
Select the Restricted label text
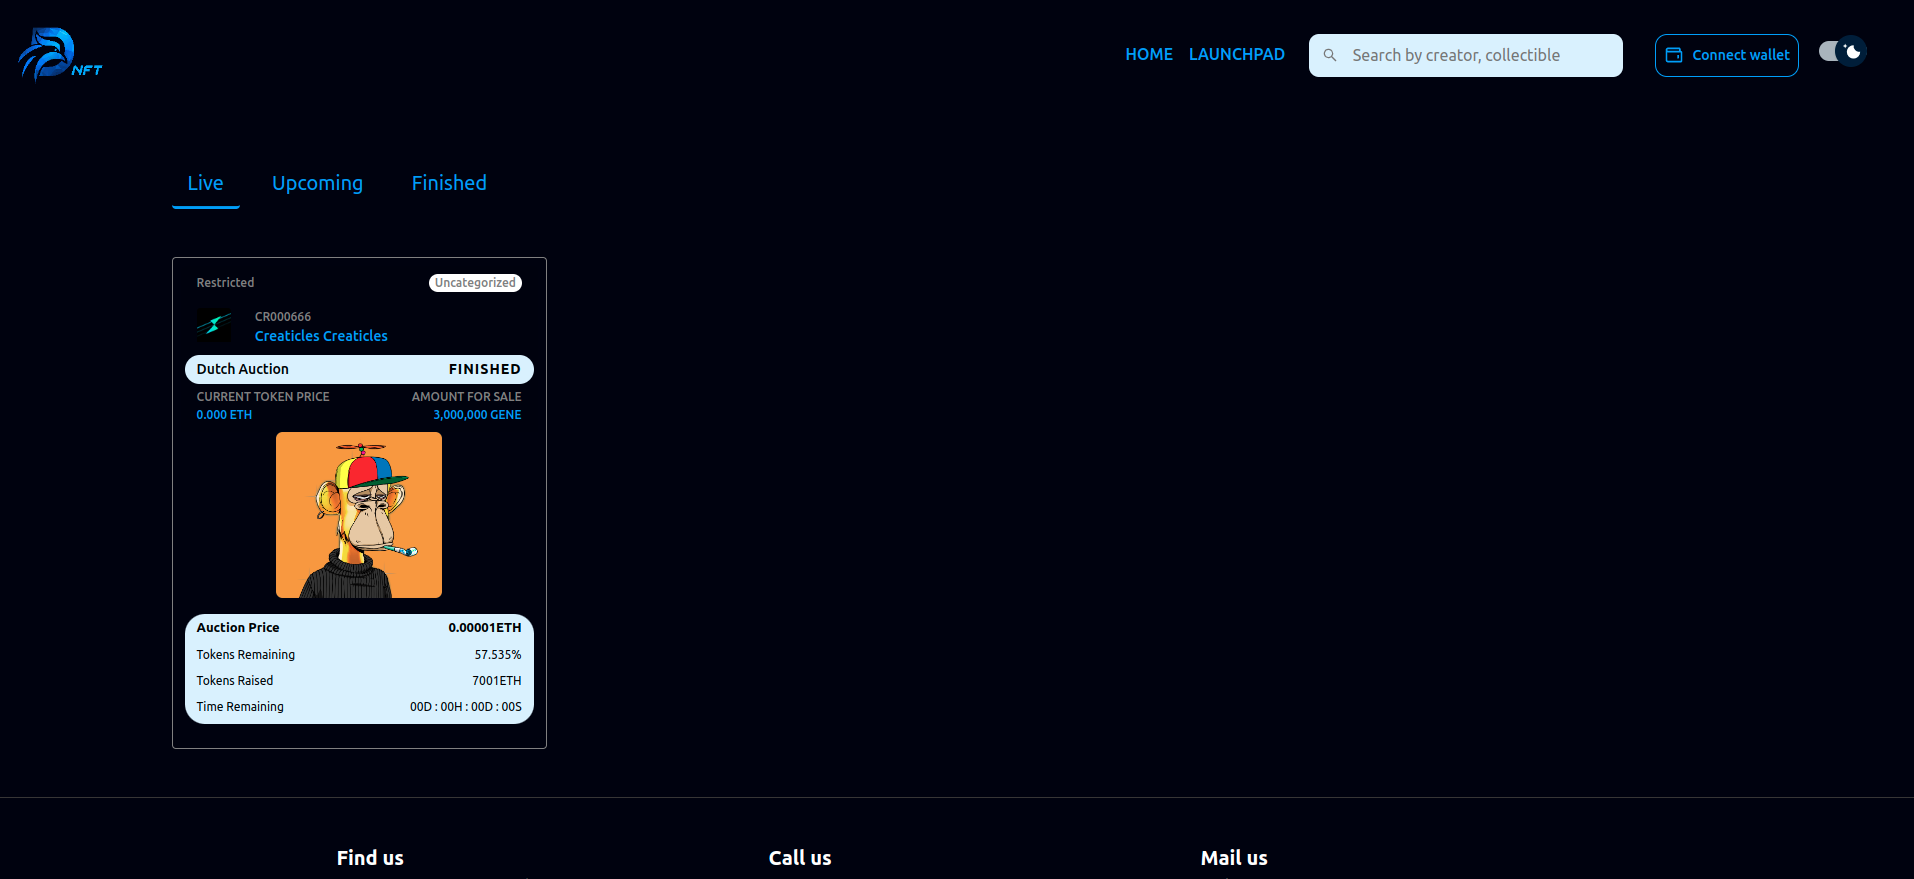(225, 283)
